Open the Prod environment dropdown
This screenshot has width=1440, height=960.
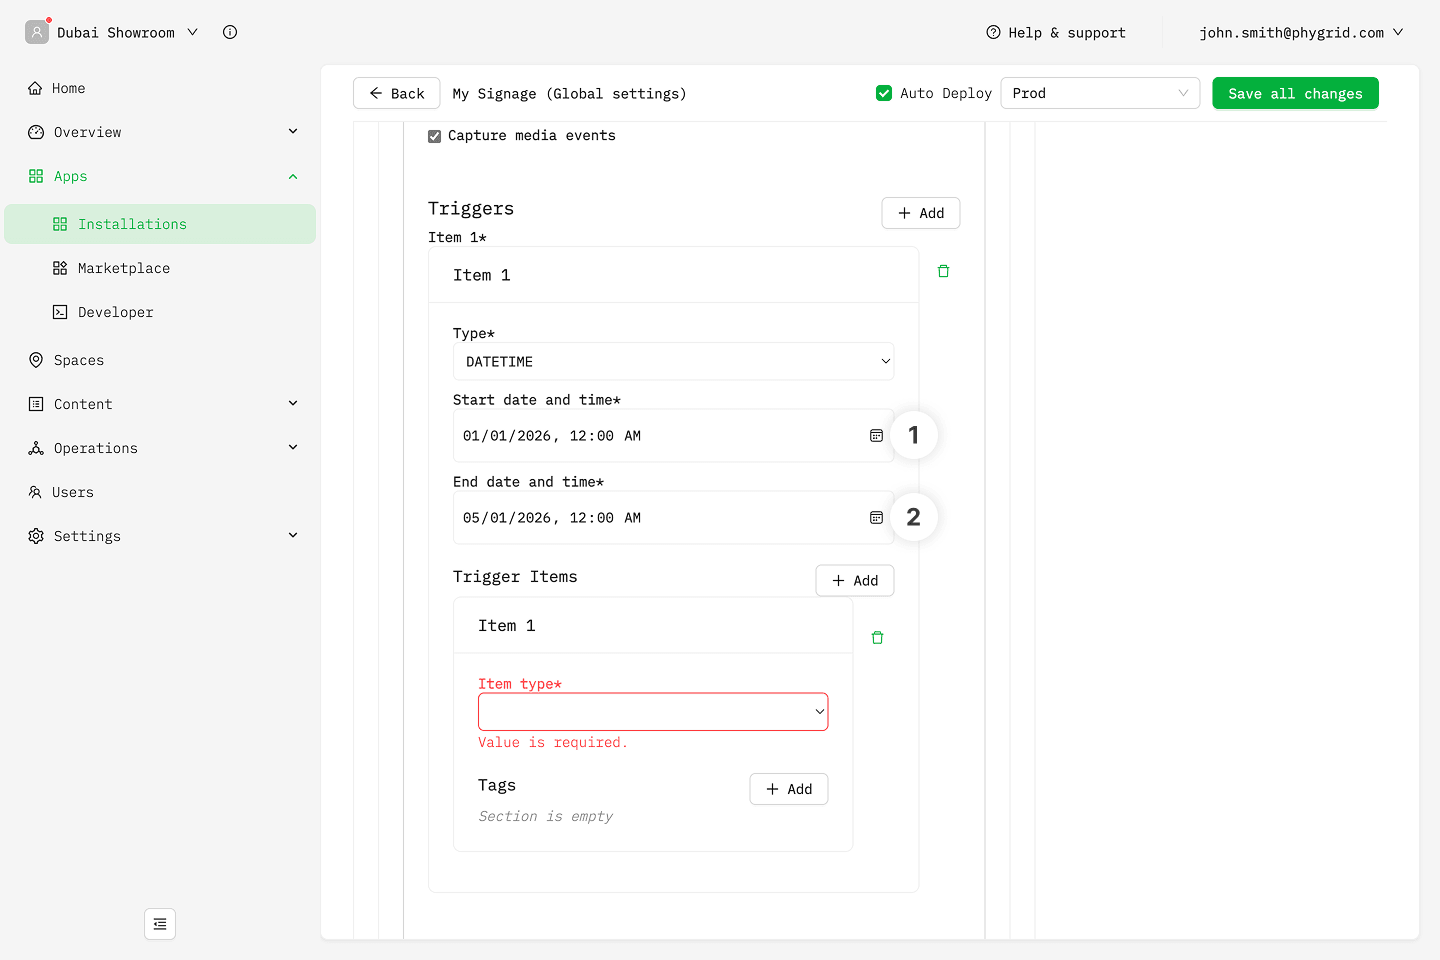point(1099,93)
